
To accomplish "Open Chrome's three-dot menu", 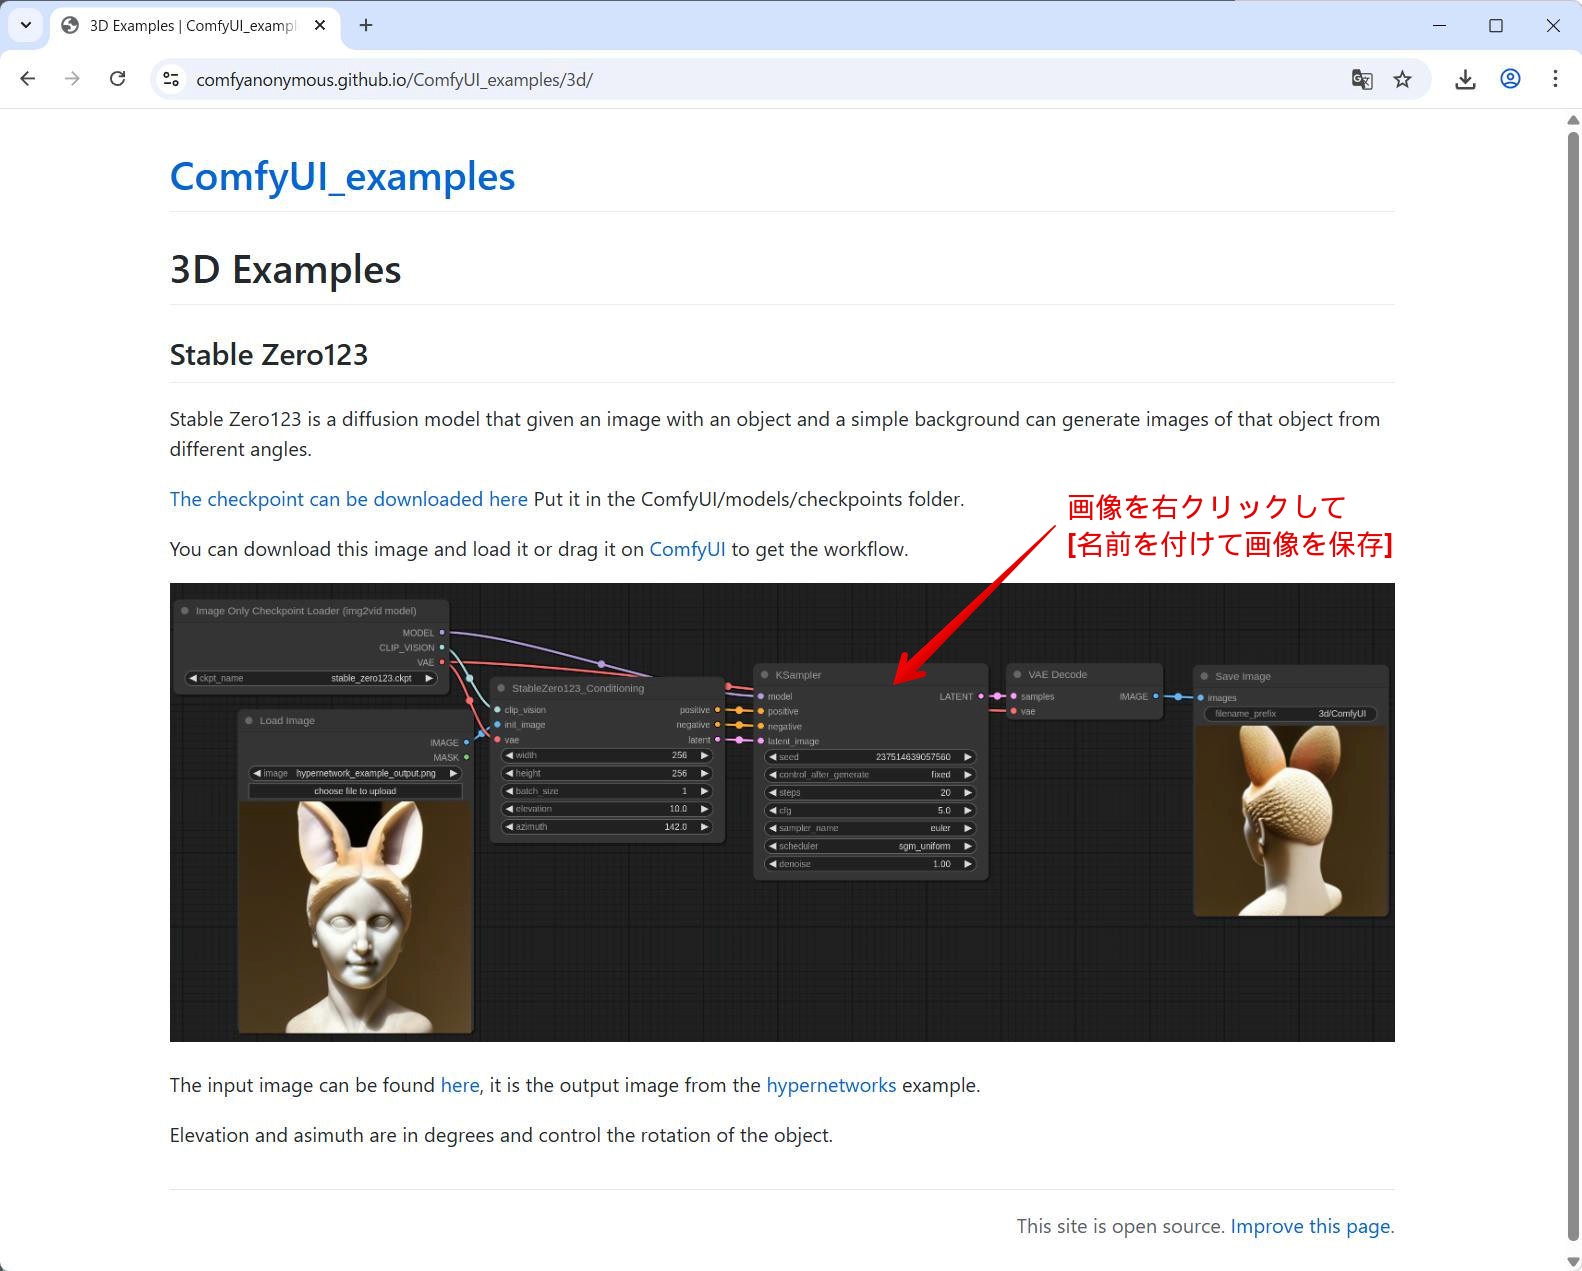I will [1555, 79].
